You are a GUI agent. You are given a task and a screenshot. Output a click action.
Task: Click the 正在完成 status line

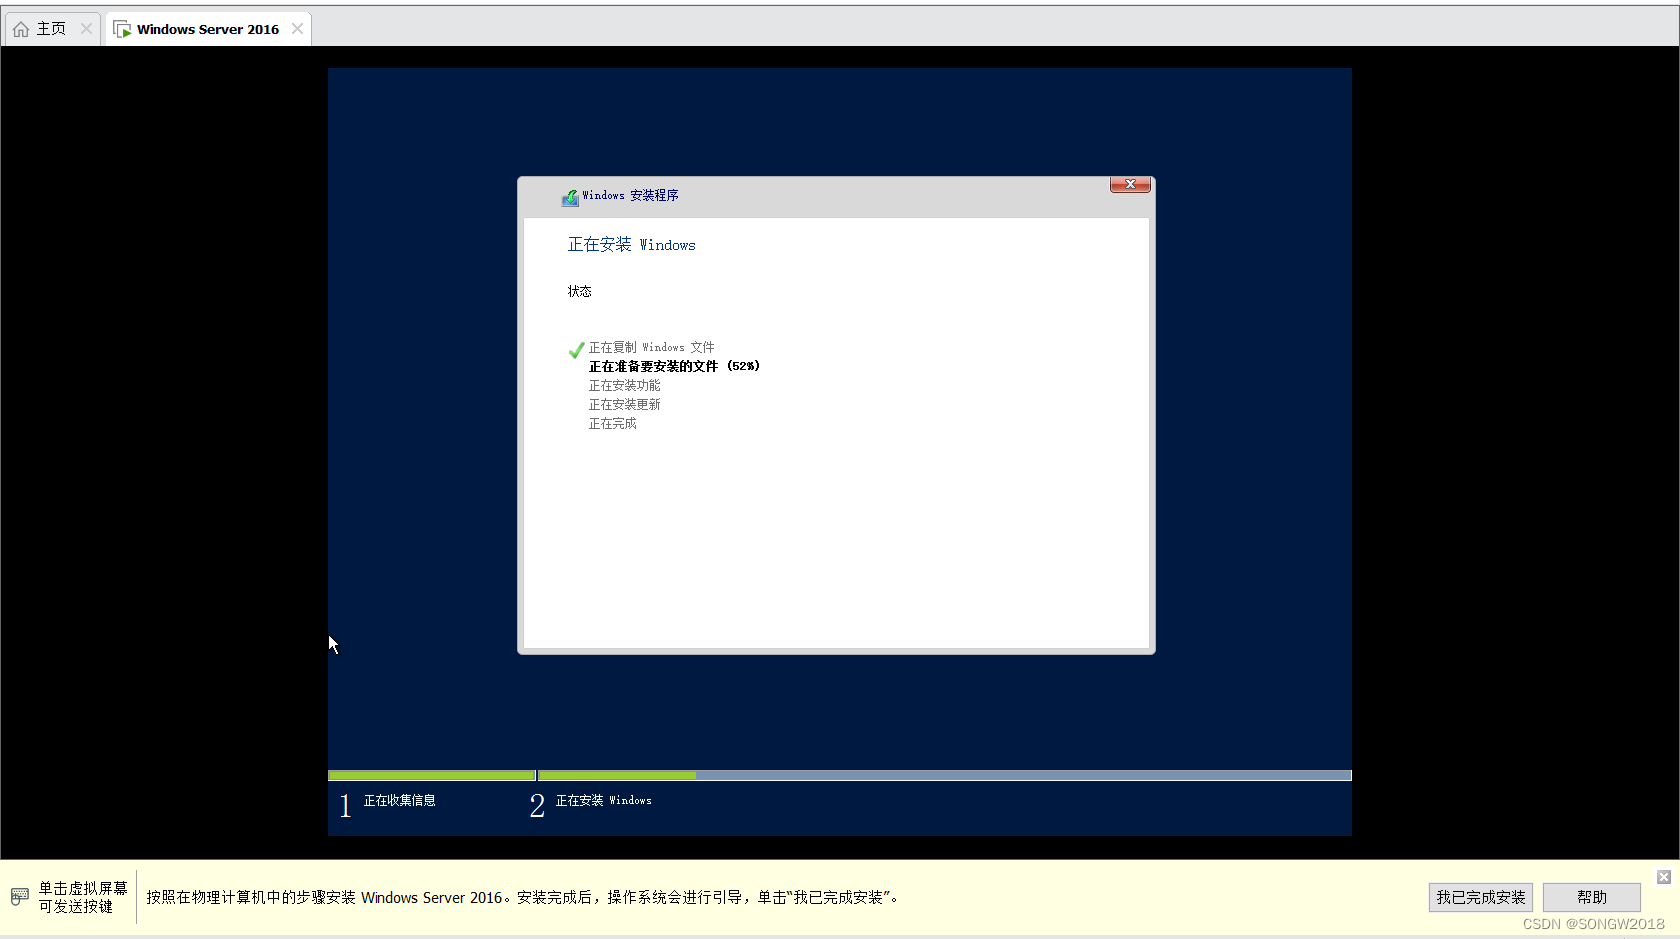[612, 423]
